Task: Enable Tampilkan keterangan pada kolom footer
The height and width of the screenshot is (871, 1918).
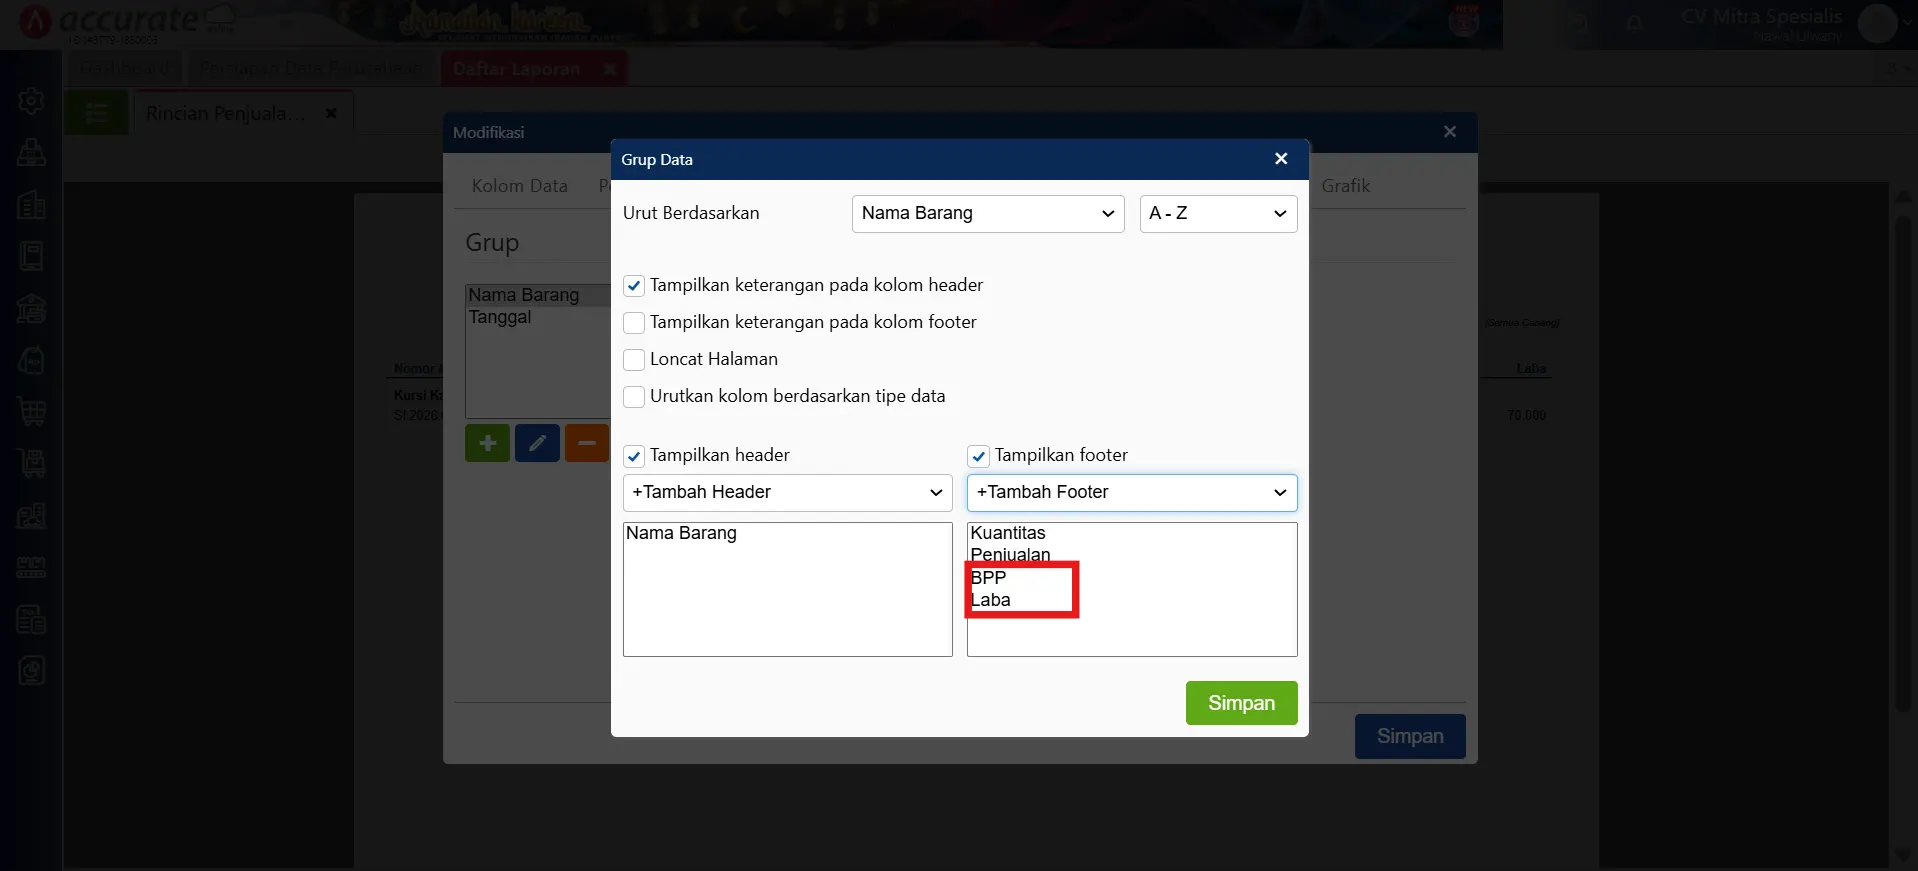Action: point(634,323)
